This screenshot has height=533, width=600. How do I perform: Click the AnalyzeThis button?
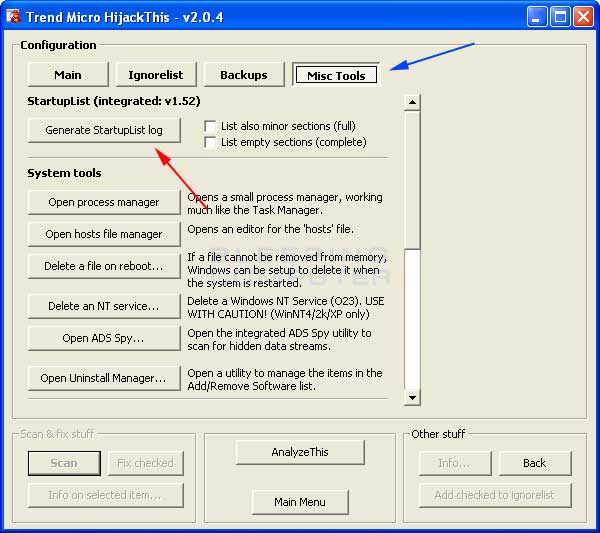pyautogui.click(x=300, y=452)
